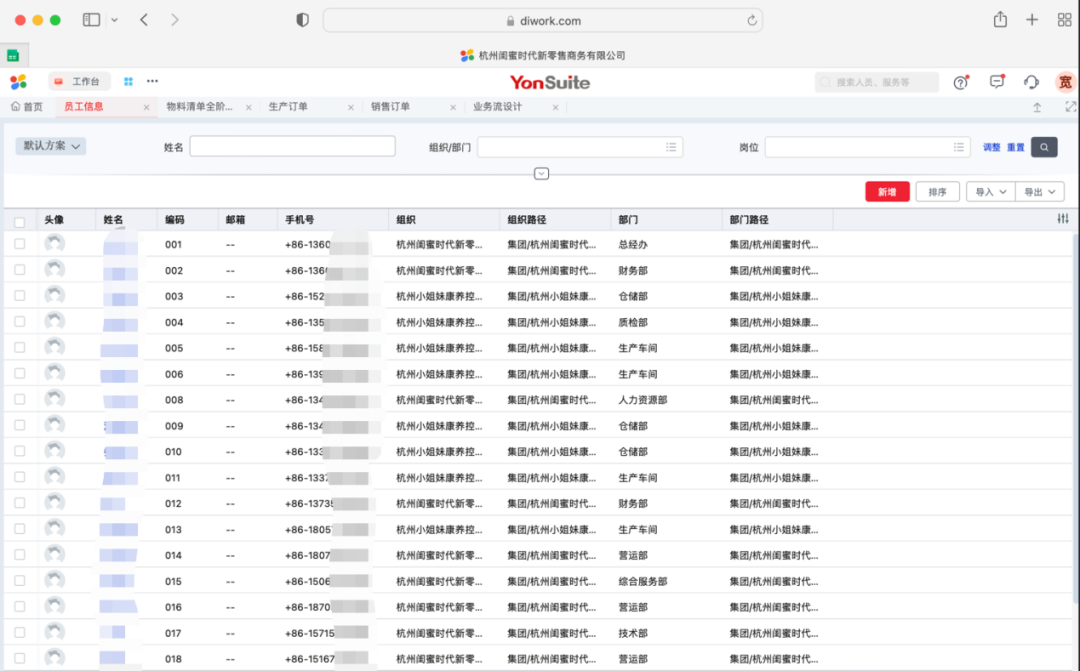Viewport: 1080px width, 671px height.
Task: Click the 质检部 department cell
Action: coord(633,322)
